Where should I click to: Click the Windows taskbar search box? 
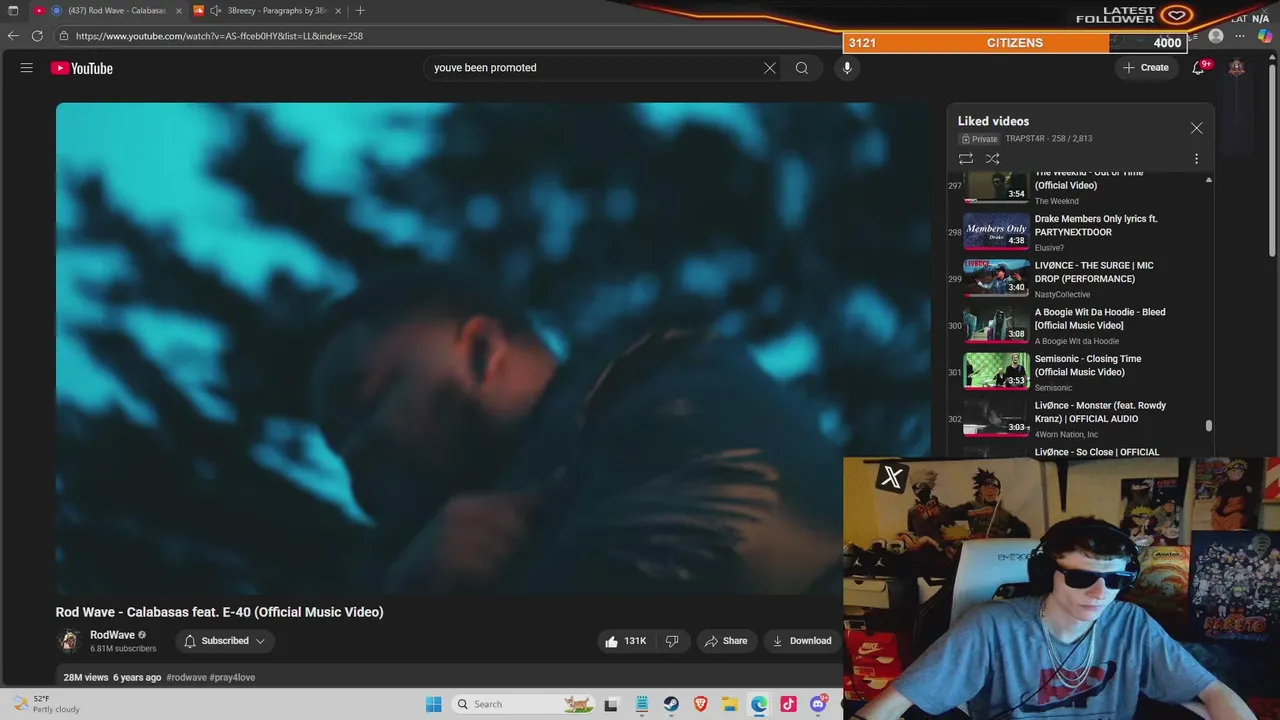523,704
